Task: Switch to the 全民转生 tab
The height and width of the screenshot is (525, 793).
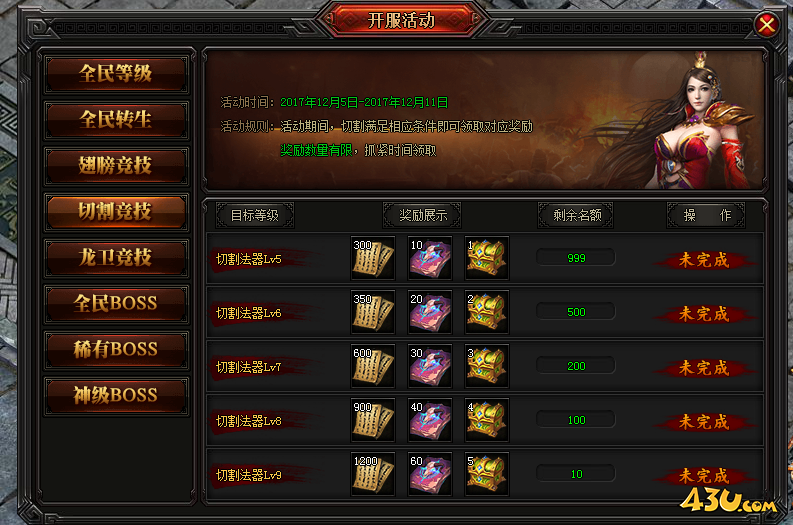Action: (116, 120)
